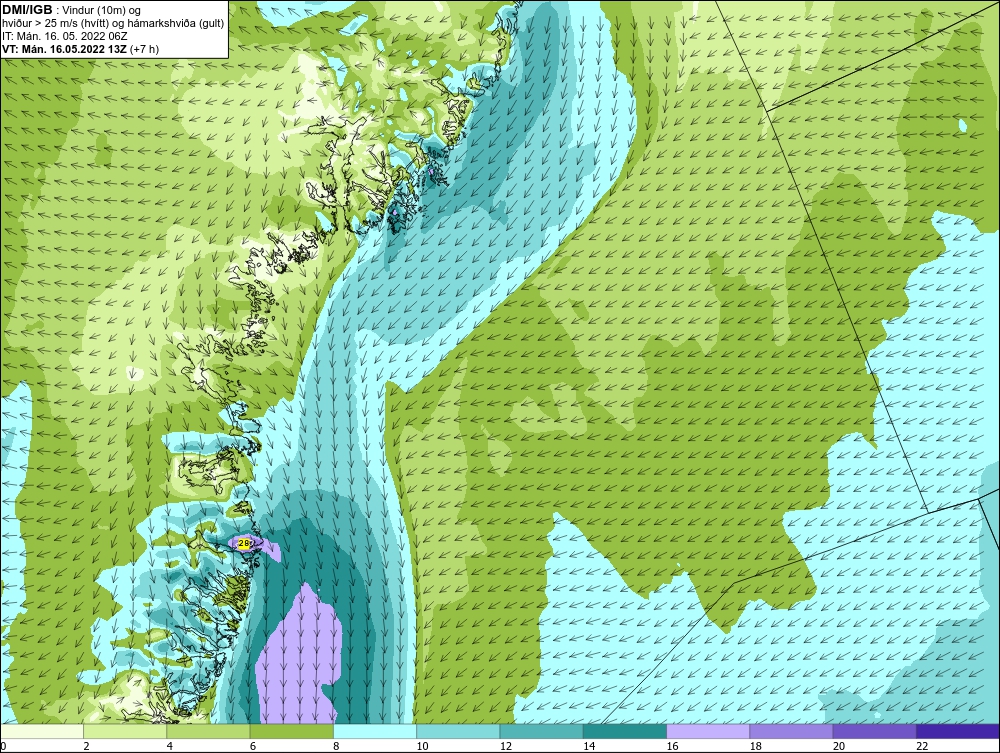Click the legend label 8
The height and width of the screenshot is (753, 1000).
coord(336,747)
